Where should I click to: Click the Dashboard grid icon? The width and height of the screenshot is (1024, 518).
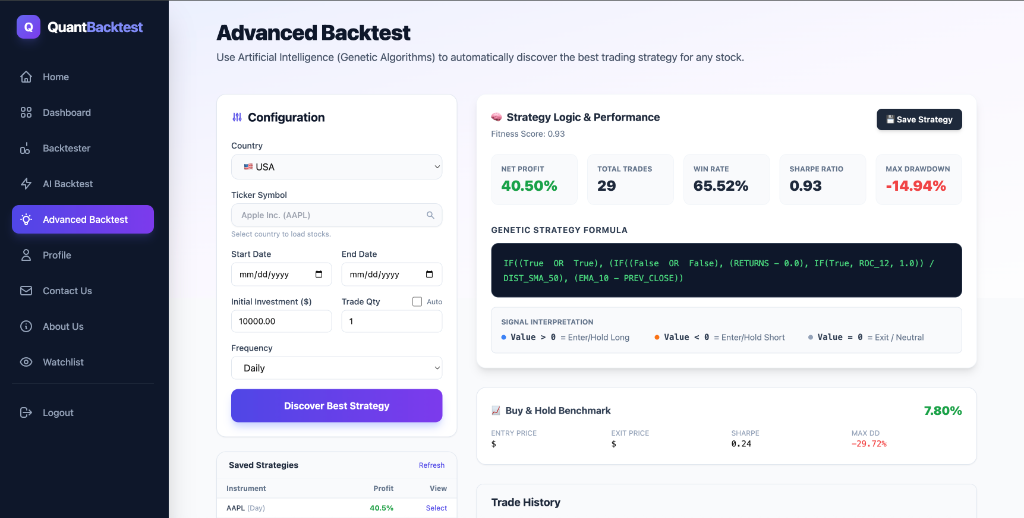click(26, 113)
